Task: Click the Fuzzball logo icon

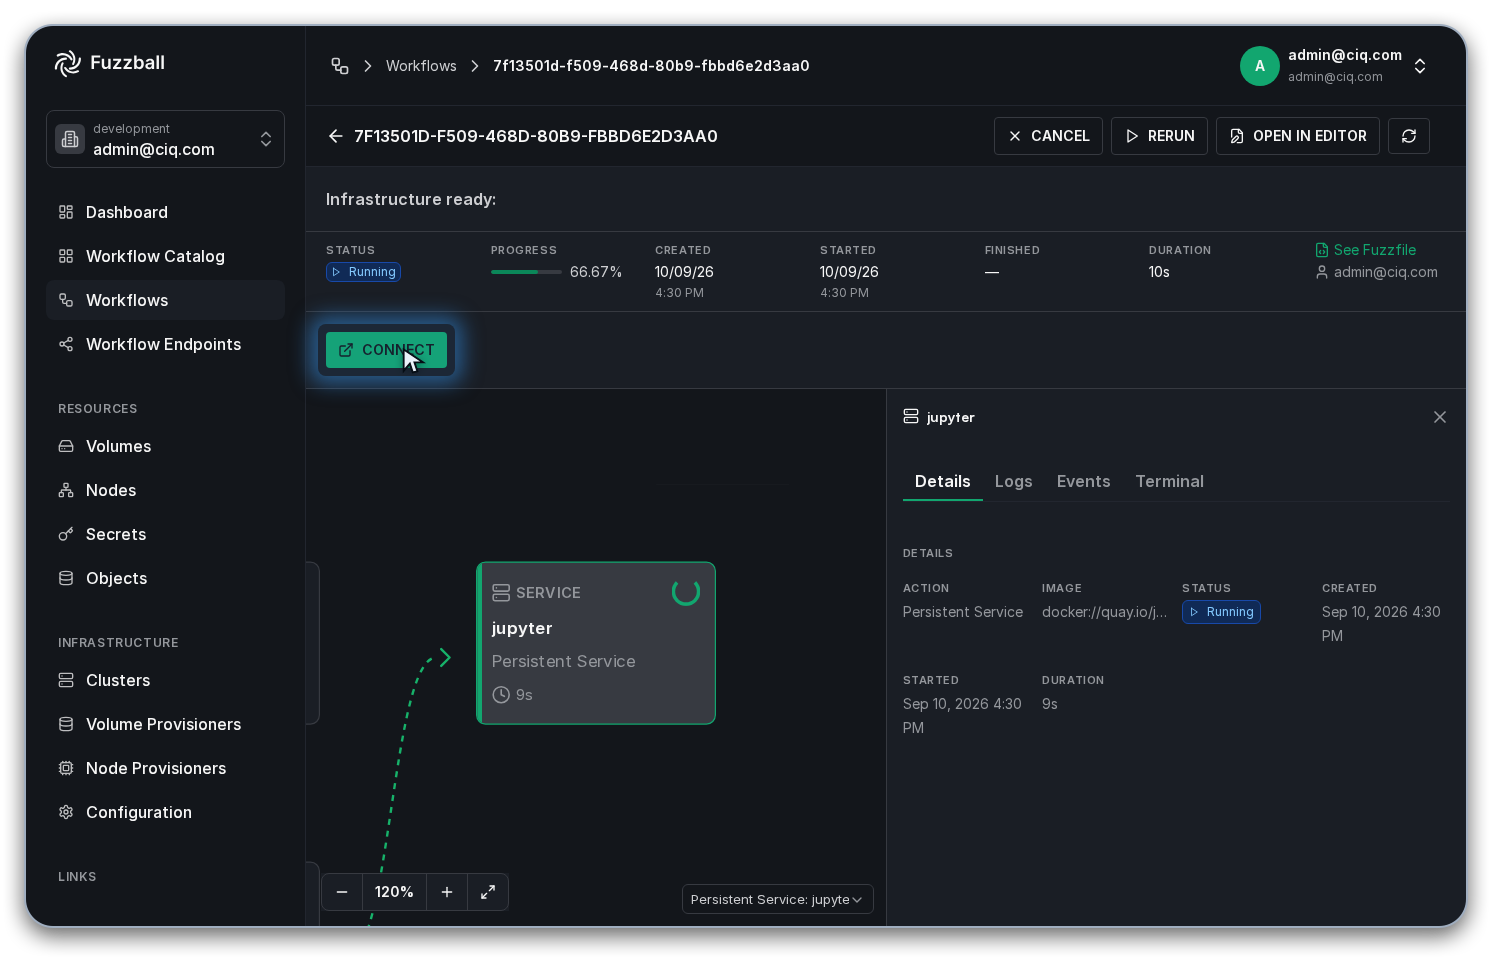Action: click(x=67, y=63)
